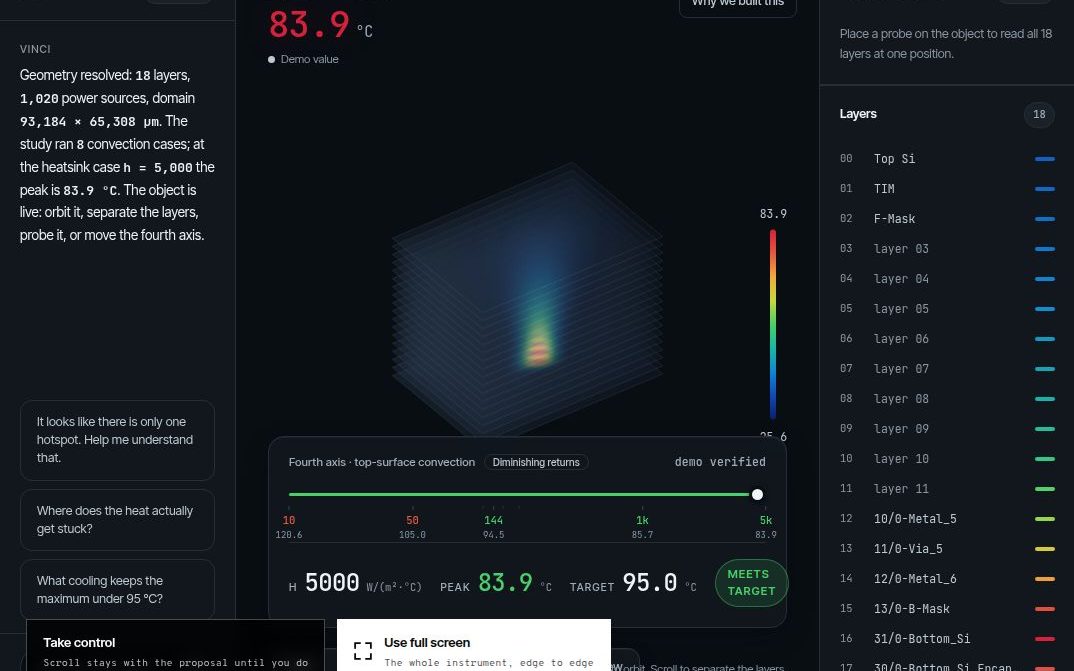Viewport: 1074px width, 671px height.
Task: Select the 1k tick on the convection slider
Action: 642,520
